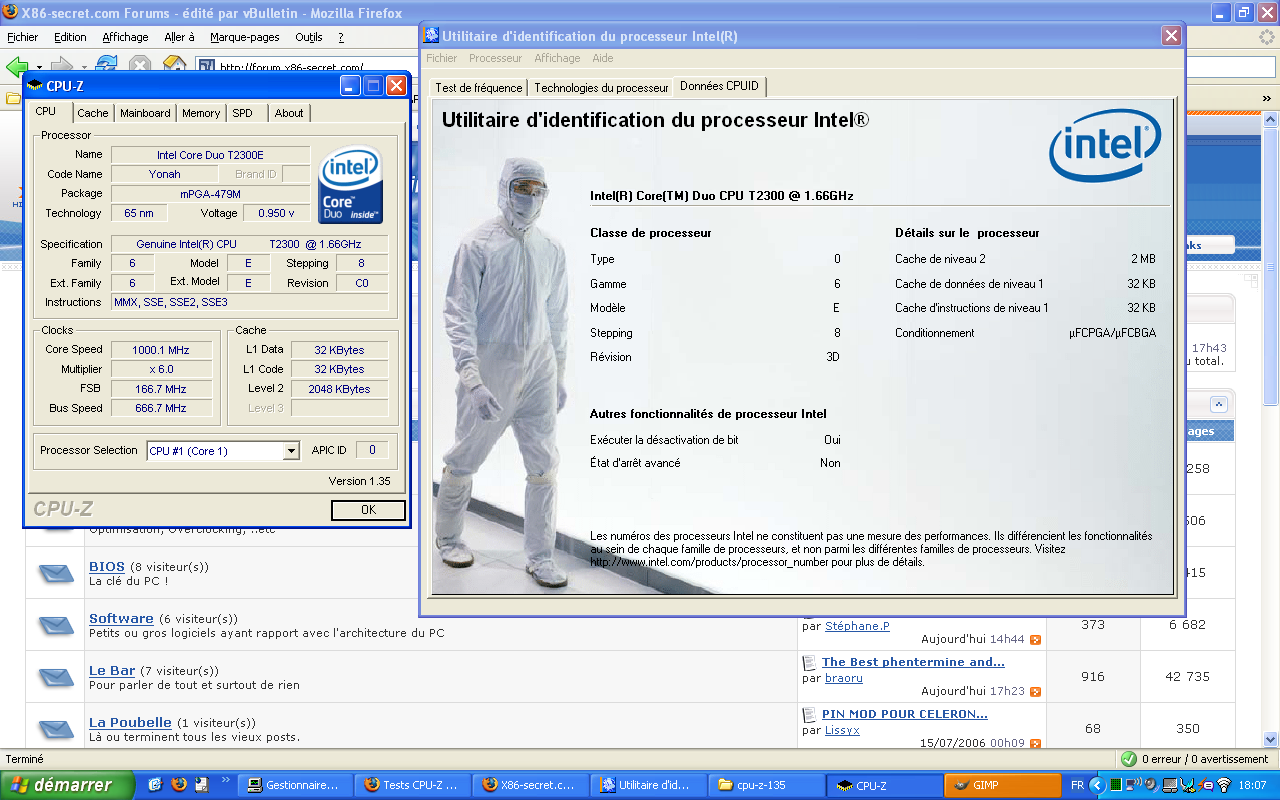The height and width of the screenshot is (800, 1280).
Task: Click the Intel logo in the identification utility
Action: (1105, 146)
